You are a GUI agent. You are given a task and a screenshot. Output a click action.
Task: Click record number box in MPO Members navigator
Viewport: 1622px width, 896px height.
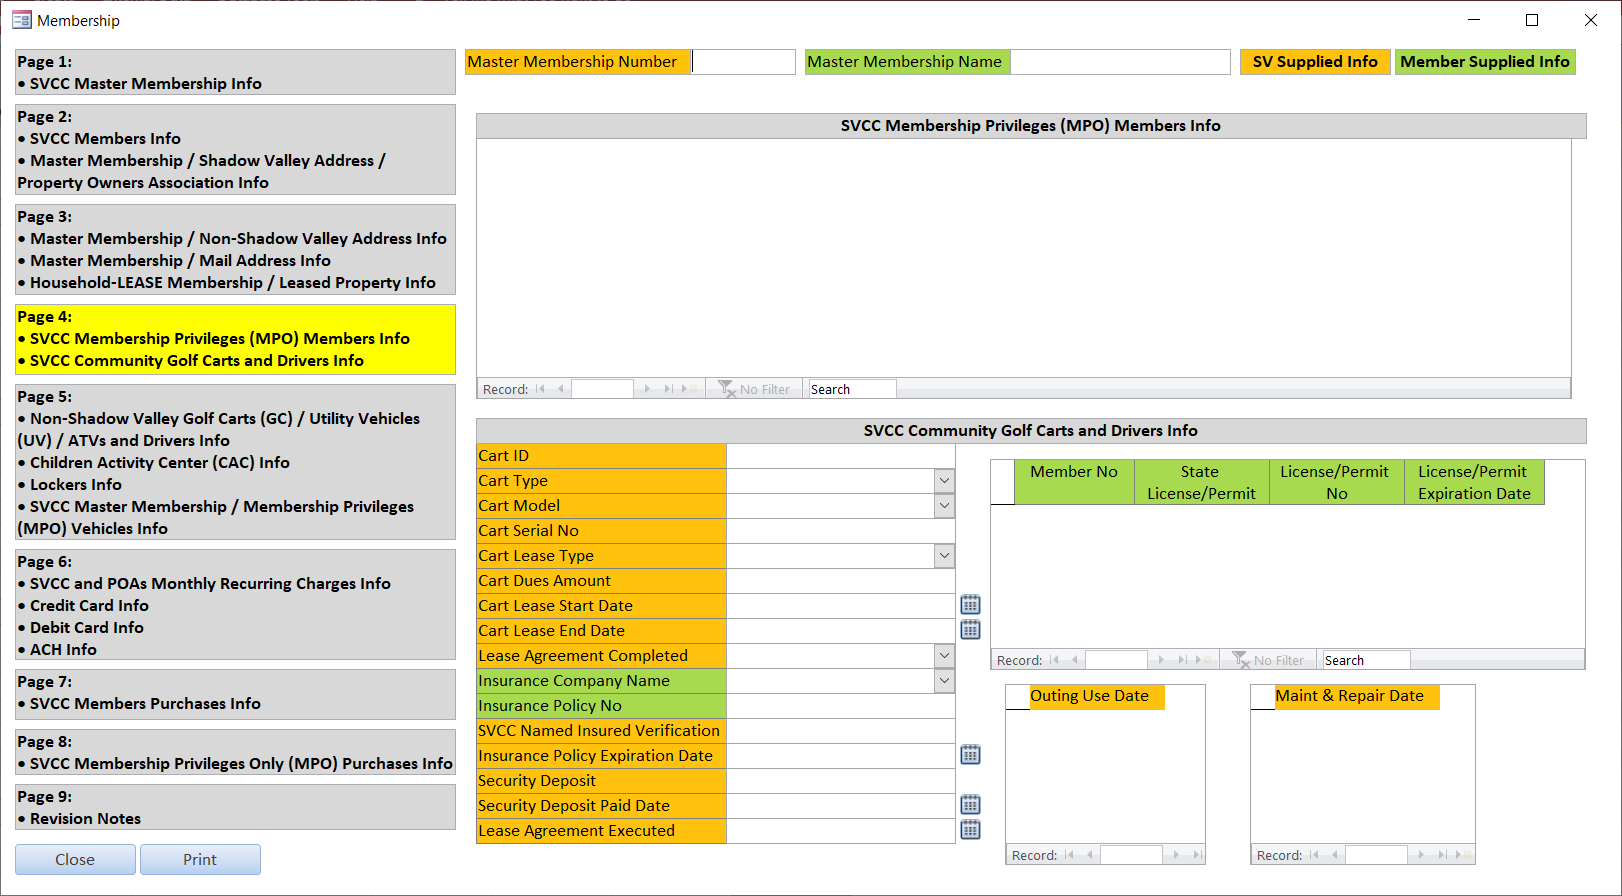(602, 389)
